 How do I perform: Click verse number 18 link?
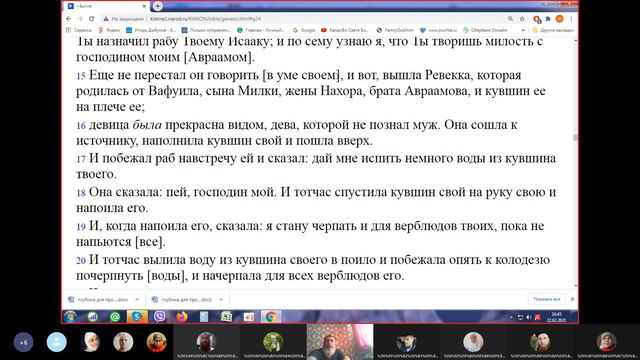[x=81, y=193]
